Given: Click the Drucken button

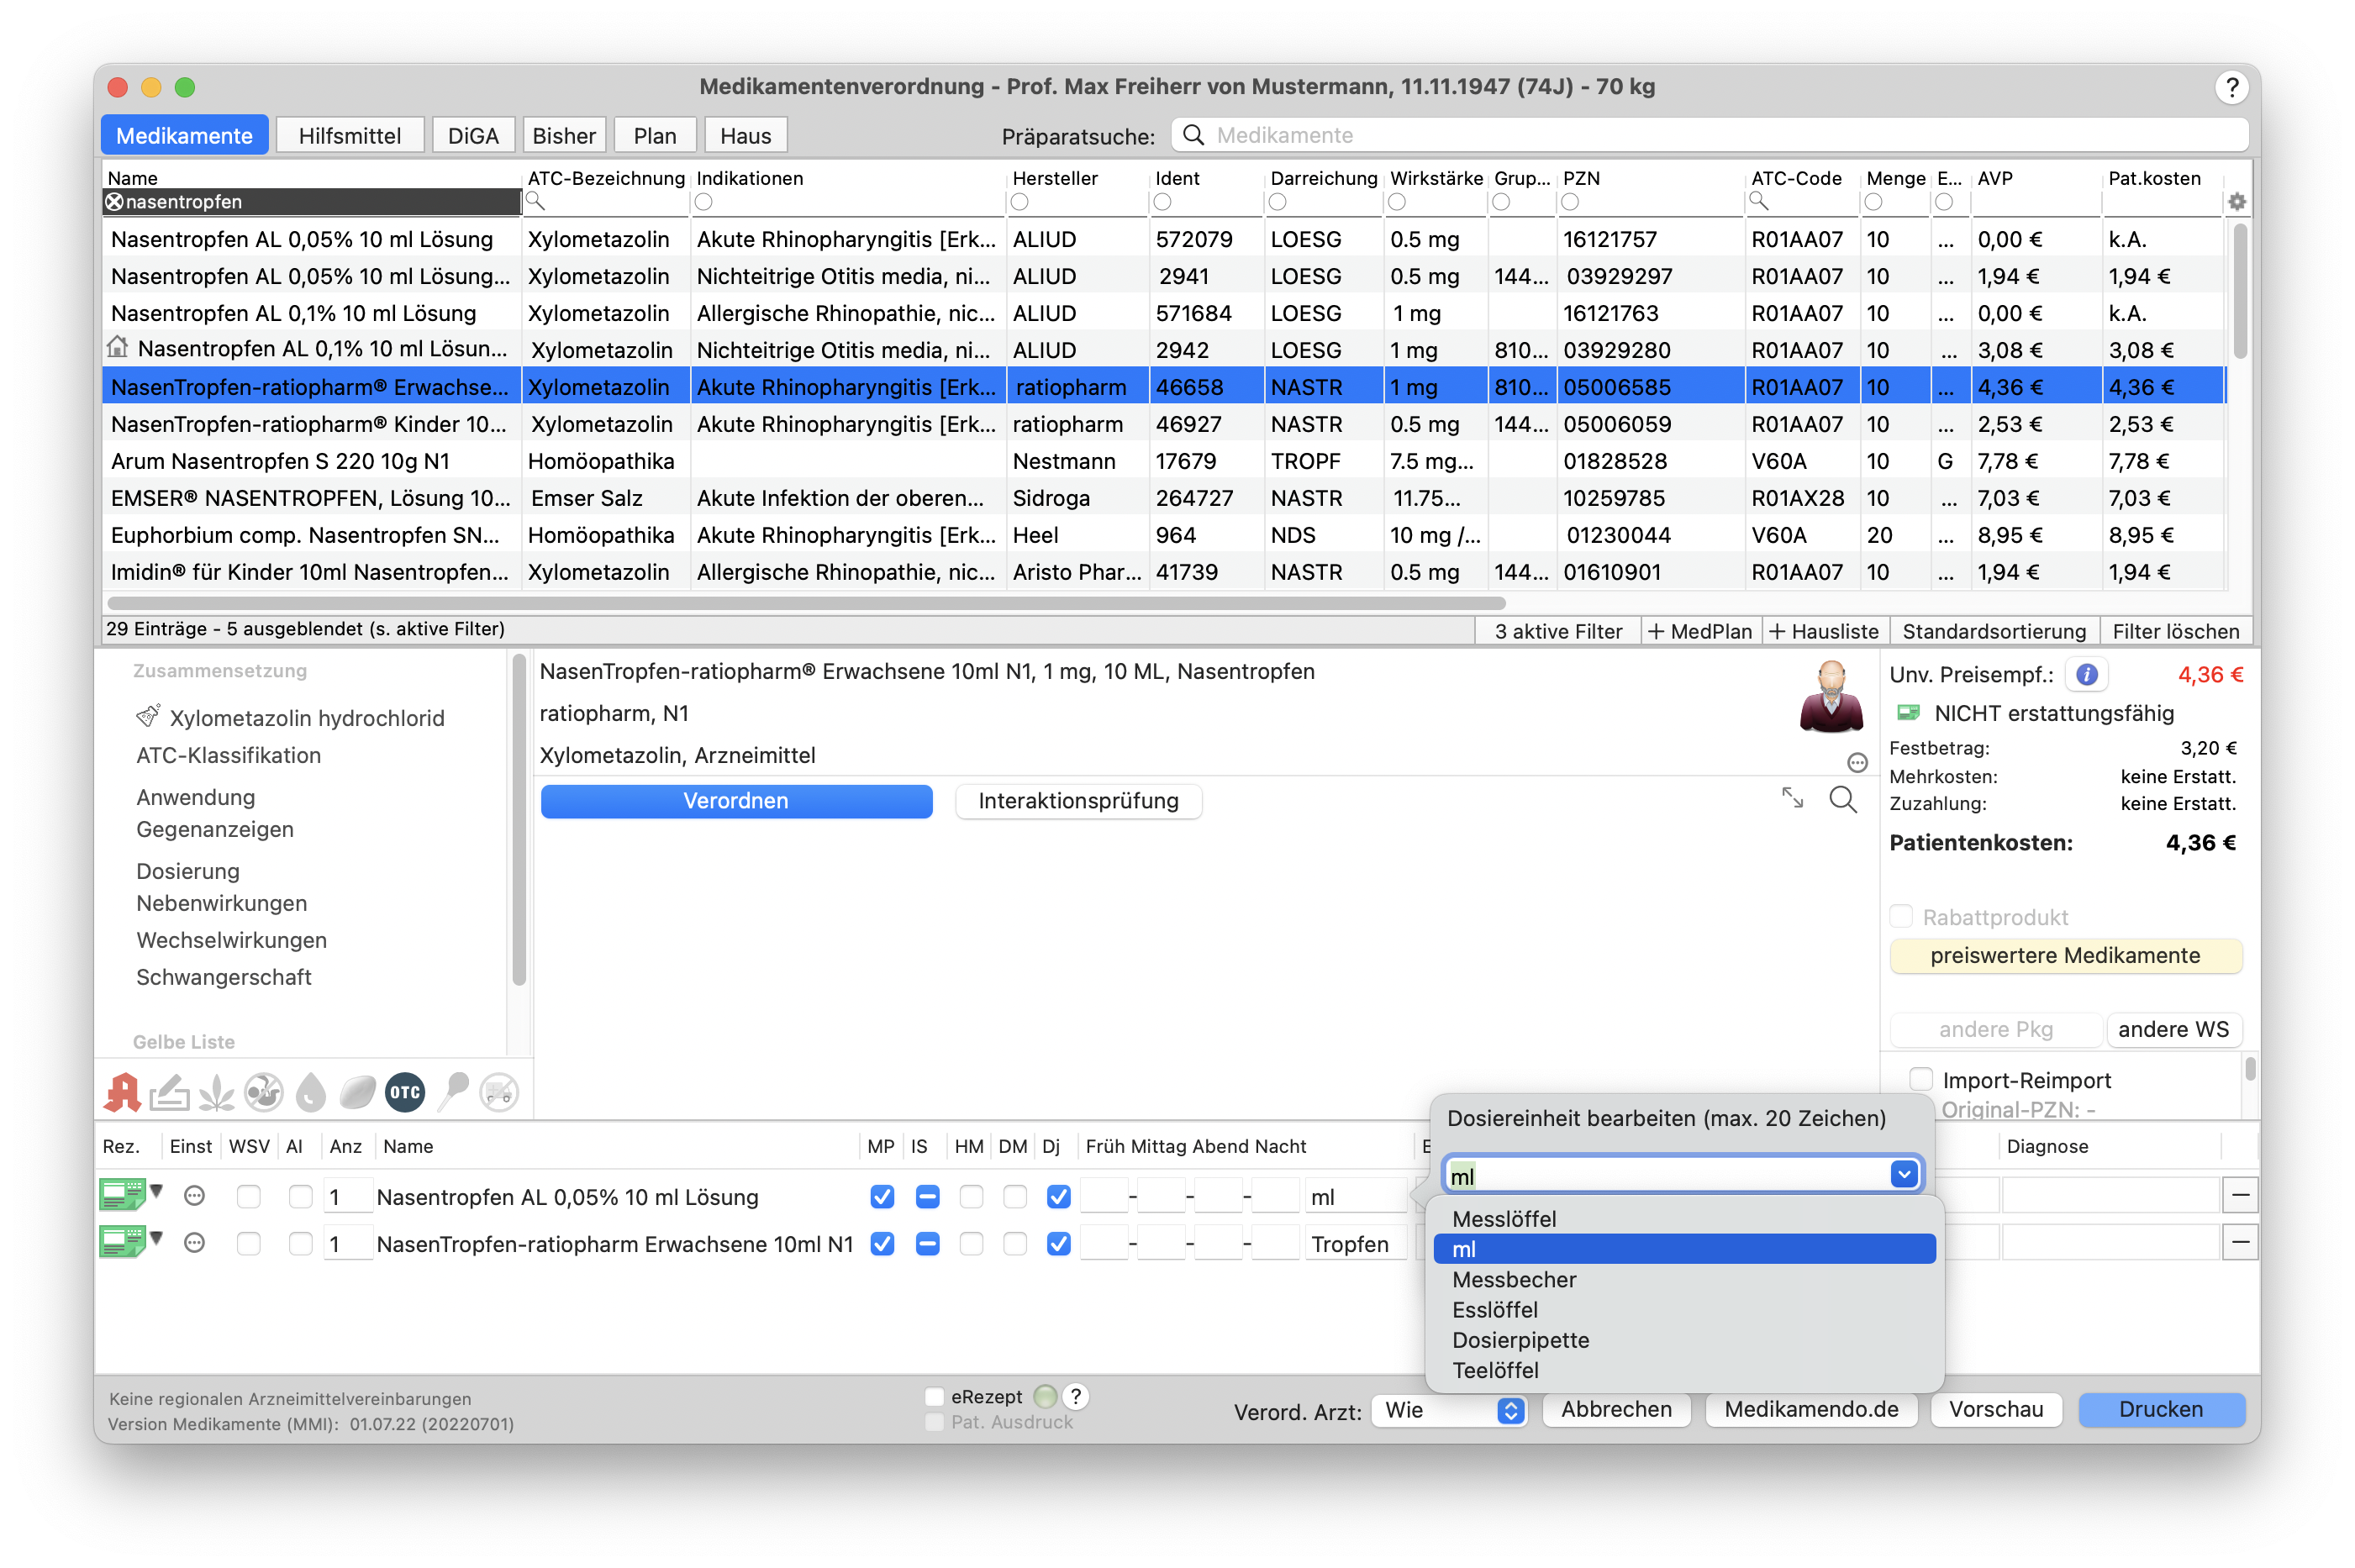Looking at the screenshot, I should pyautogui.click(x=2161, y=1409).
